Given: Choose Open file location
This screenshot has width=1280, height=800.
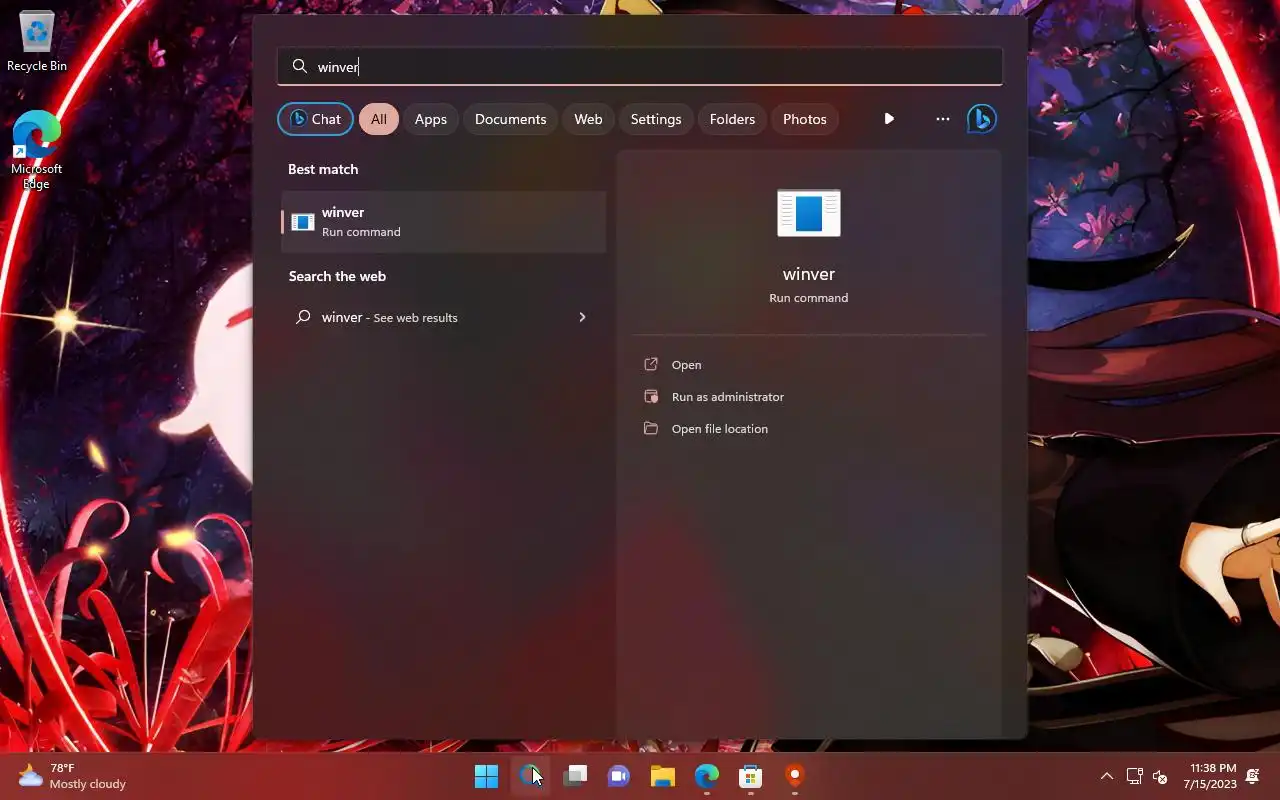Looking at the screenshot, I should pos(719,429).
